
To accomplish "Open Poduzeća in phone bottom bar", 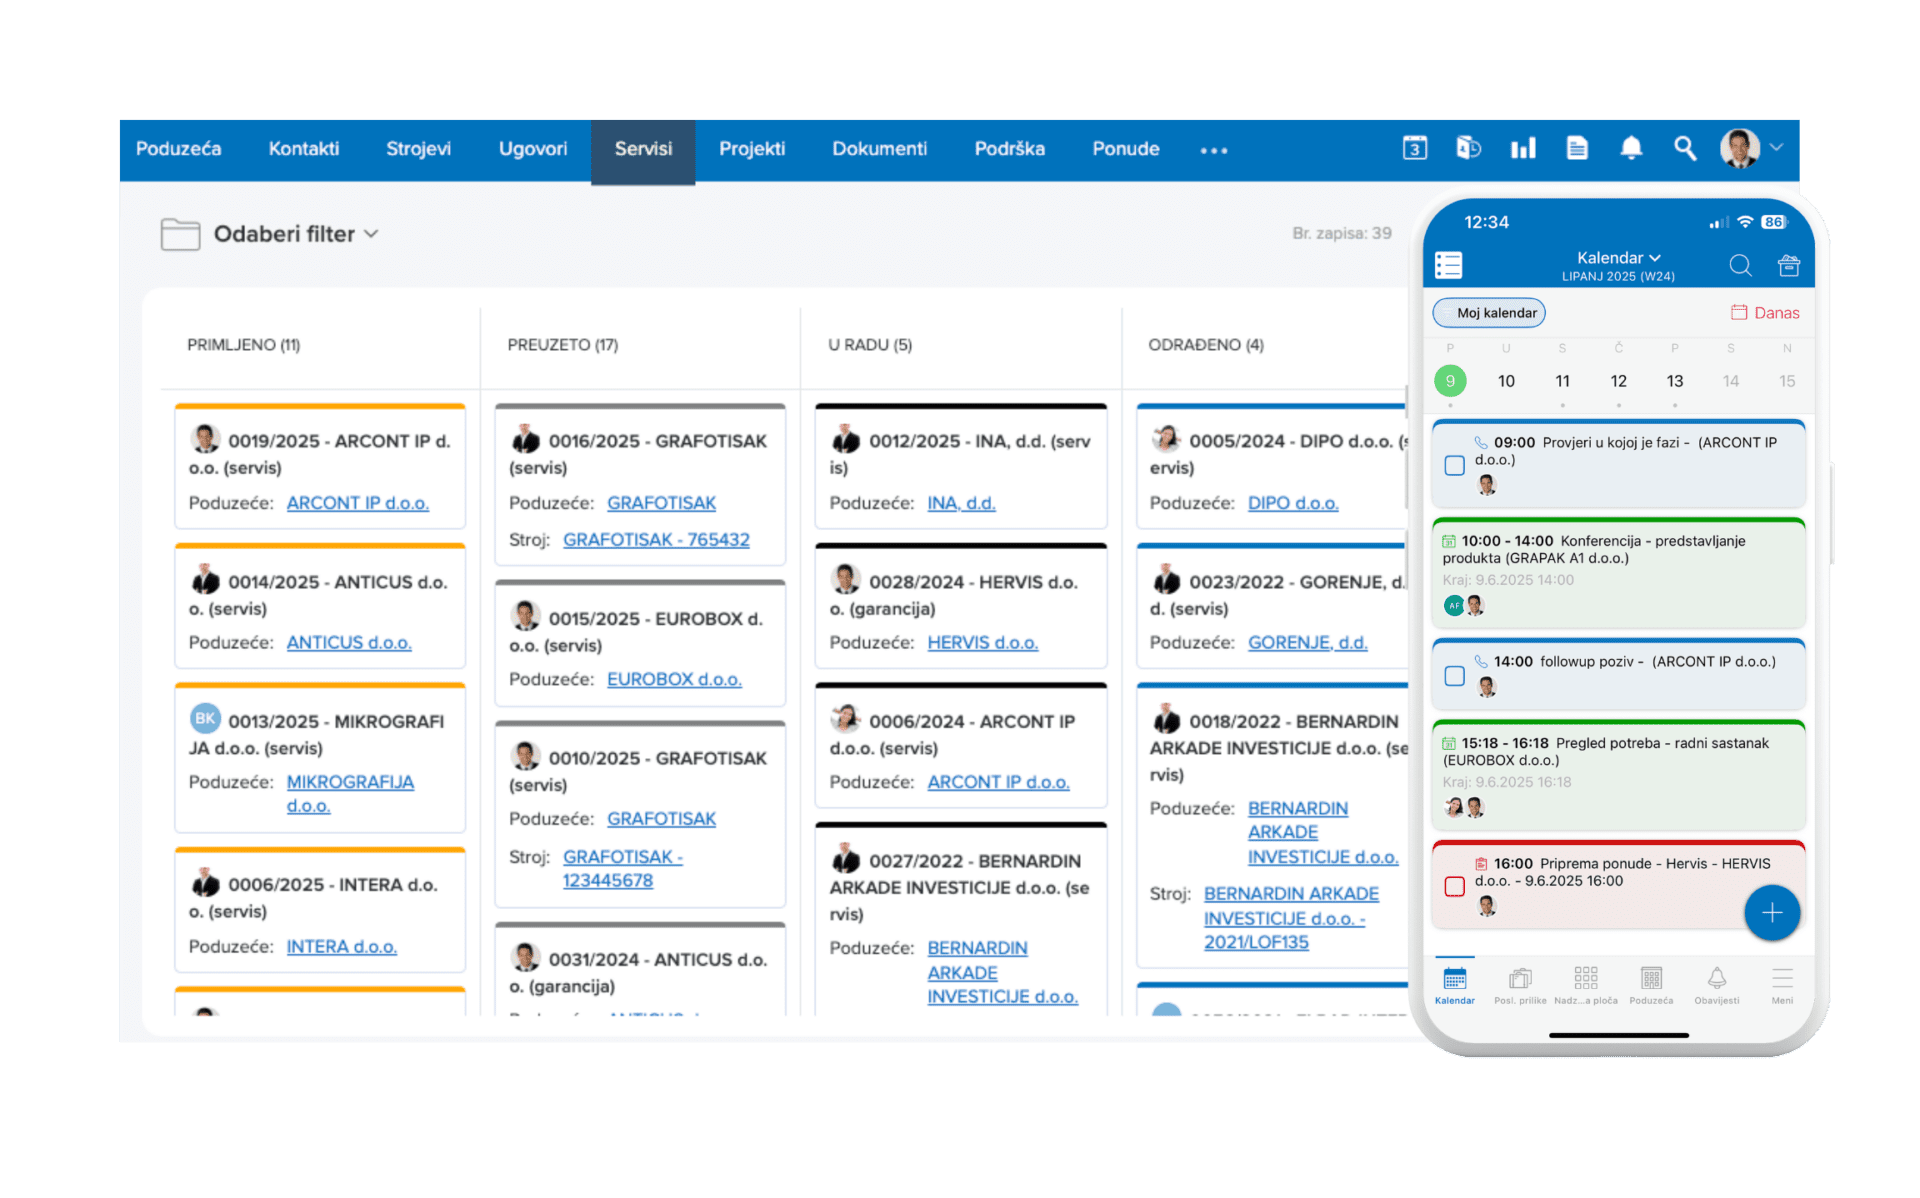I will tap(1651, 984).
